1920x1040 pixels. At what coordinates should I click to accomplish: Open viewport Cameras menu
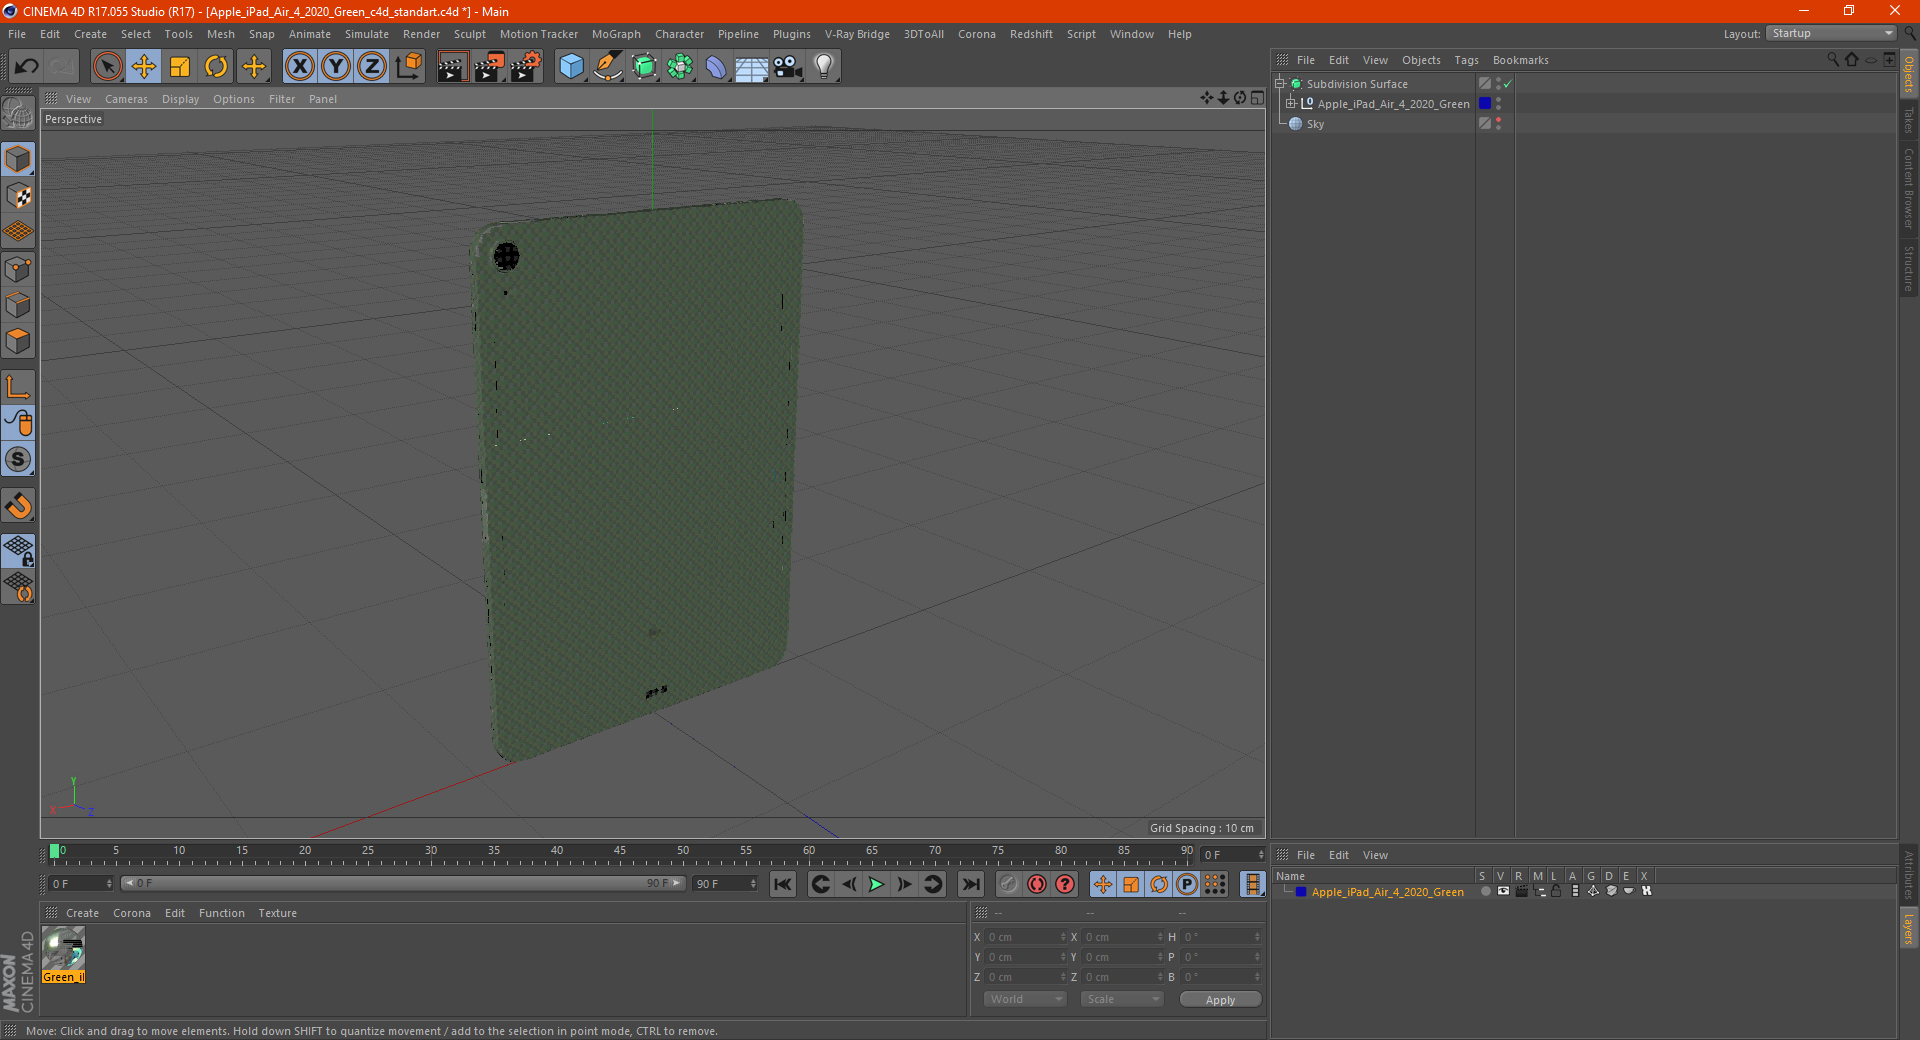(126, 99)
